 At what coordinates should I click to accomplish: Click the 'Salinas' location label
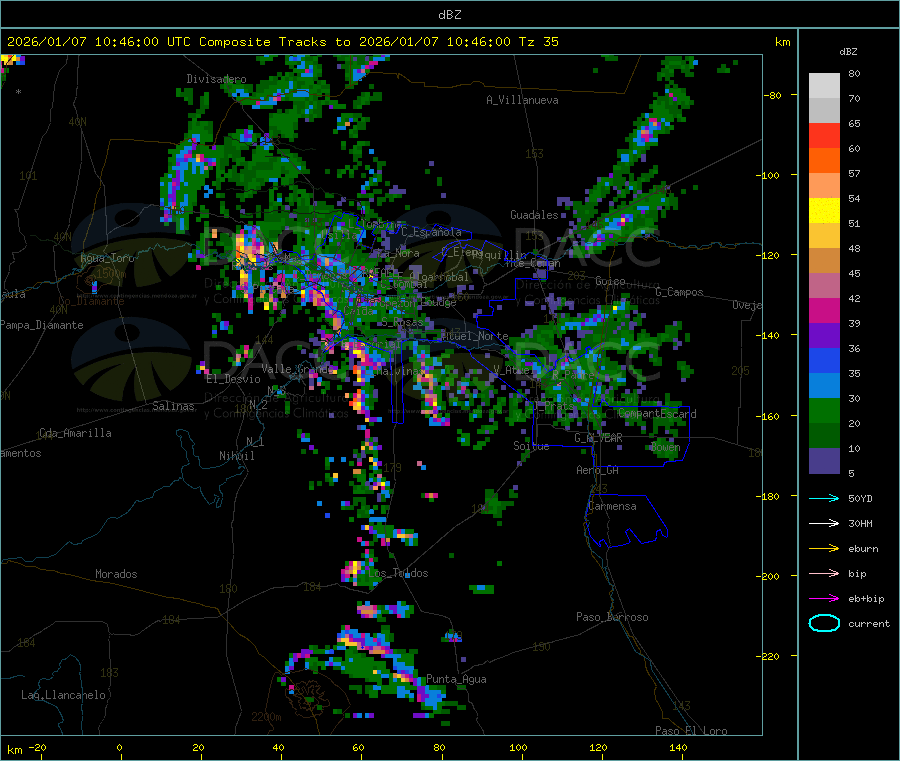173,406
